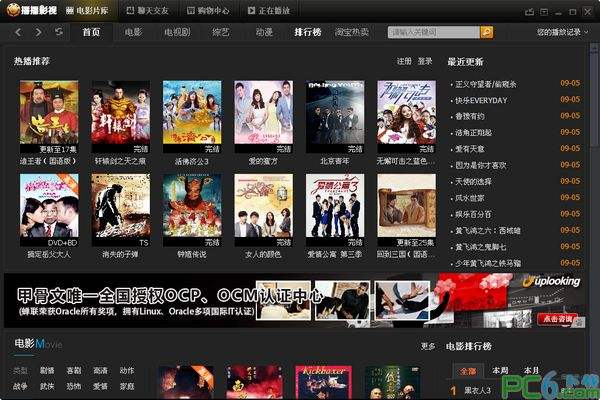Open the 回到三国 poster updated to 25 episodes
Image resolution: width=600 pixels, height=400 pixels.
(406, 210)
